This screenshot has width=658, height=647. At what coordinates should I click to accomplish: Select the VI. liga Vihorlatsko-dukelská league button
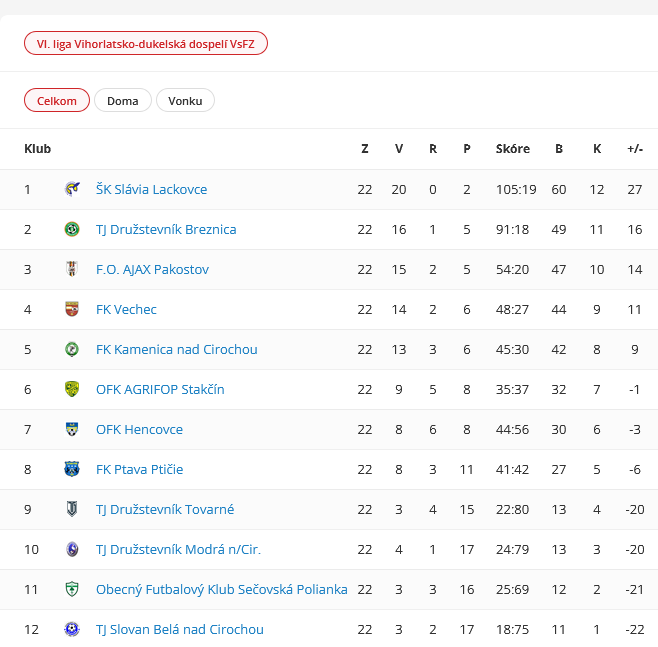146,44
